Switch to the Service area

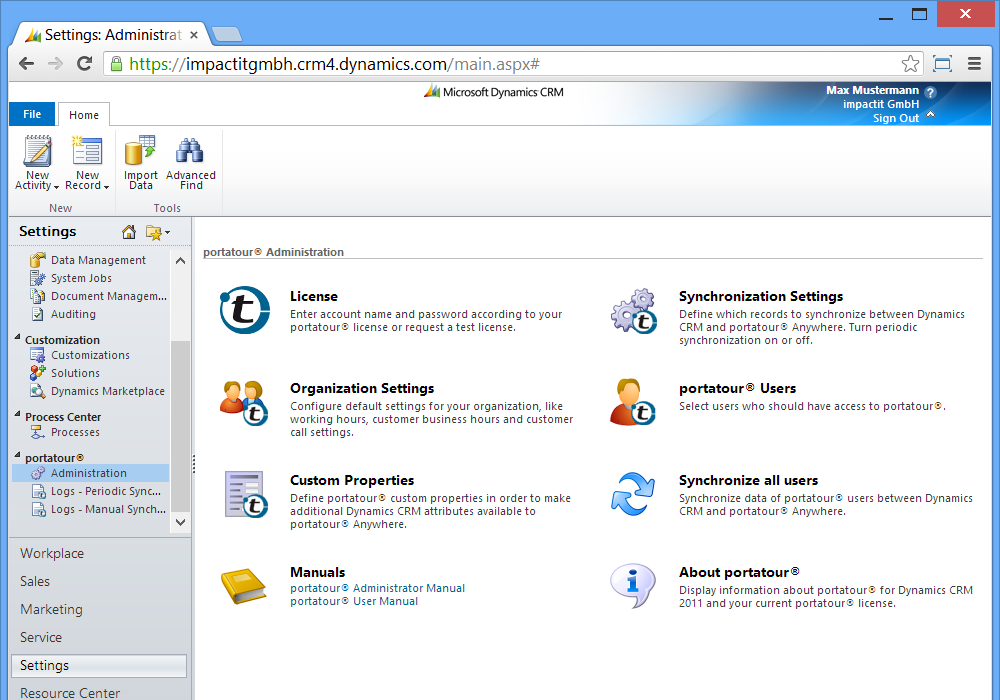pyautogui.click(x=41, y=638)
